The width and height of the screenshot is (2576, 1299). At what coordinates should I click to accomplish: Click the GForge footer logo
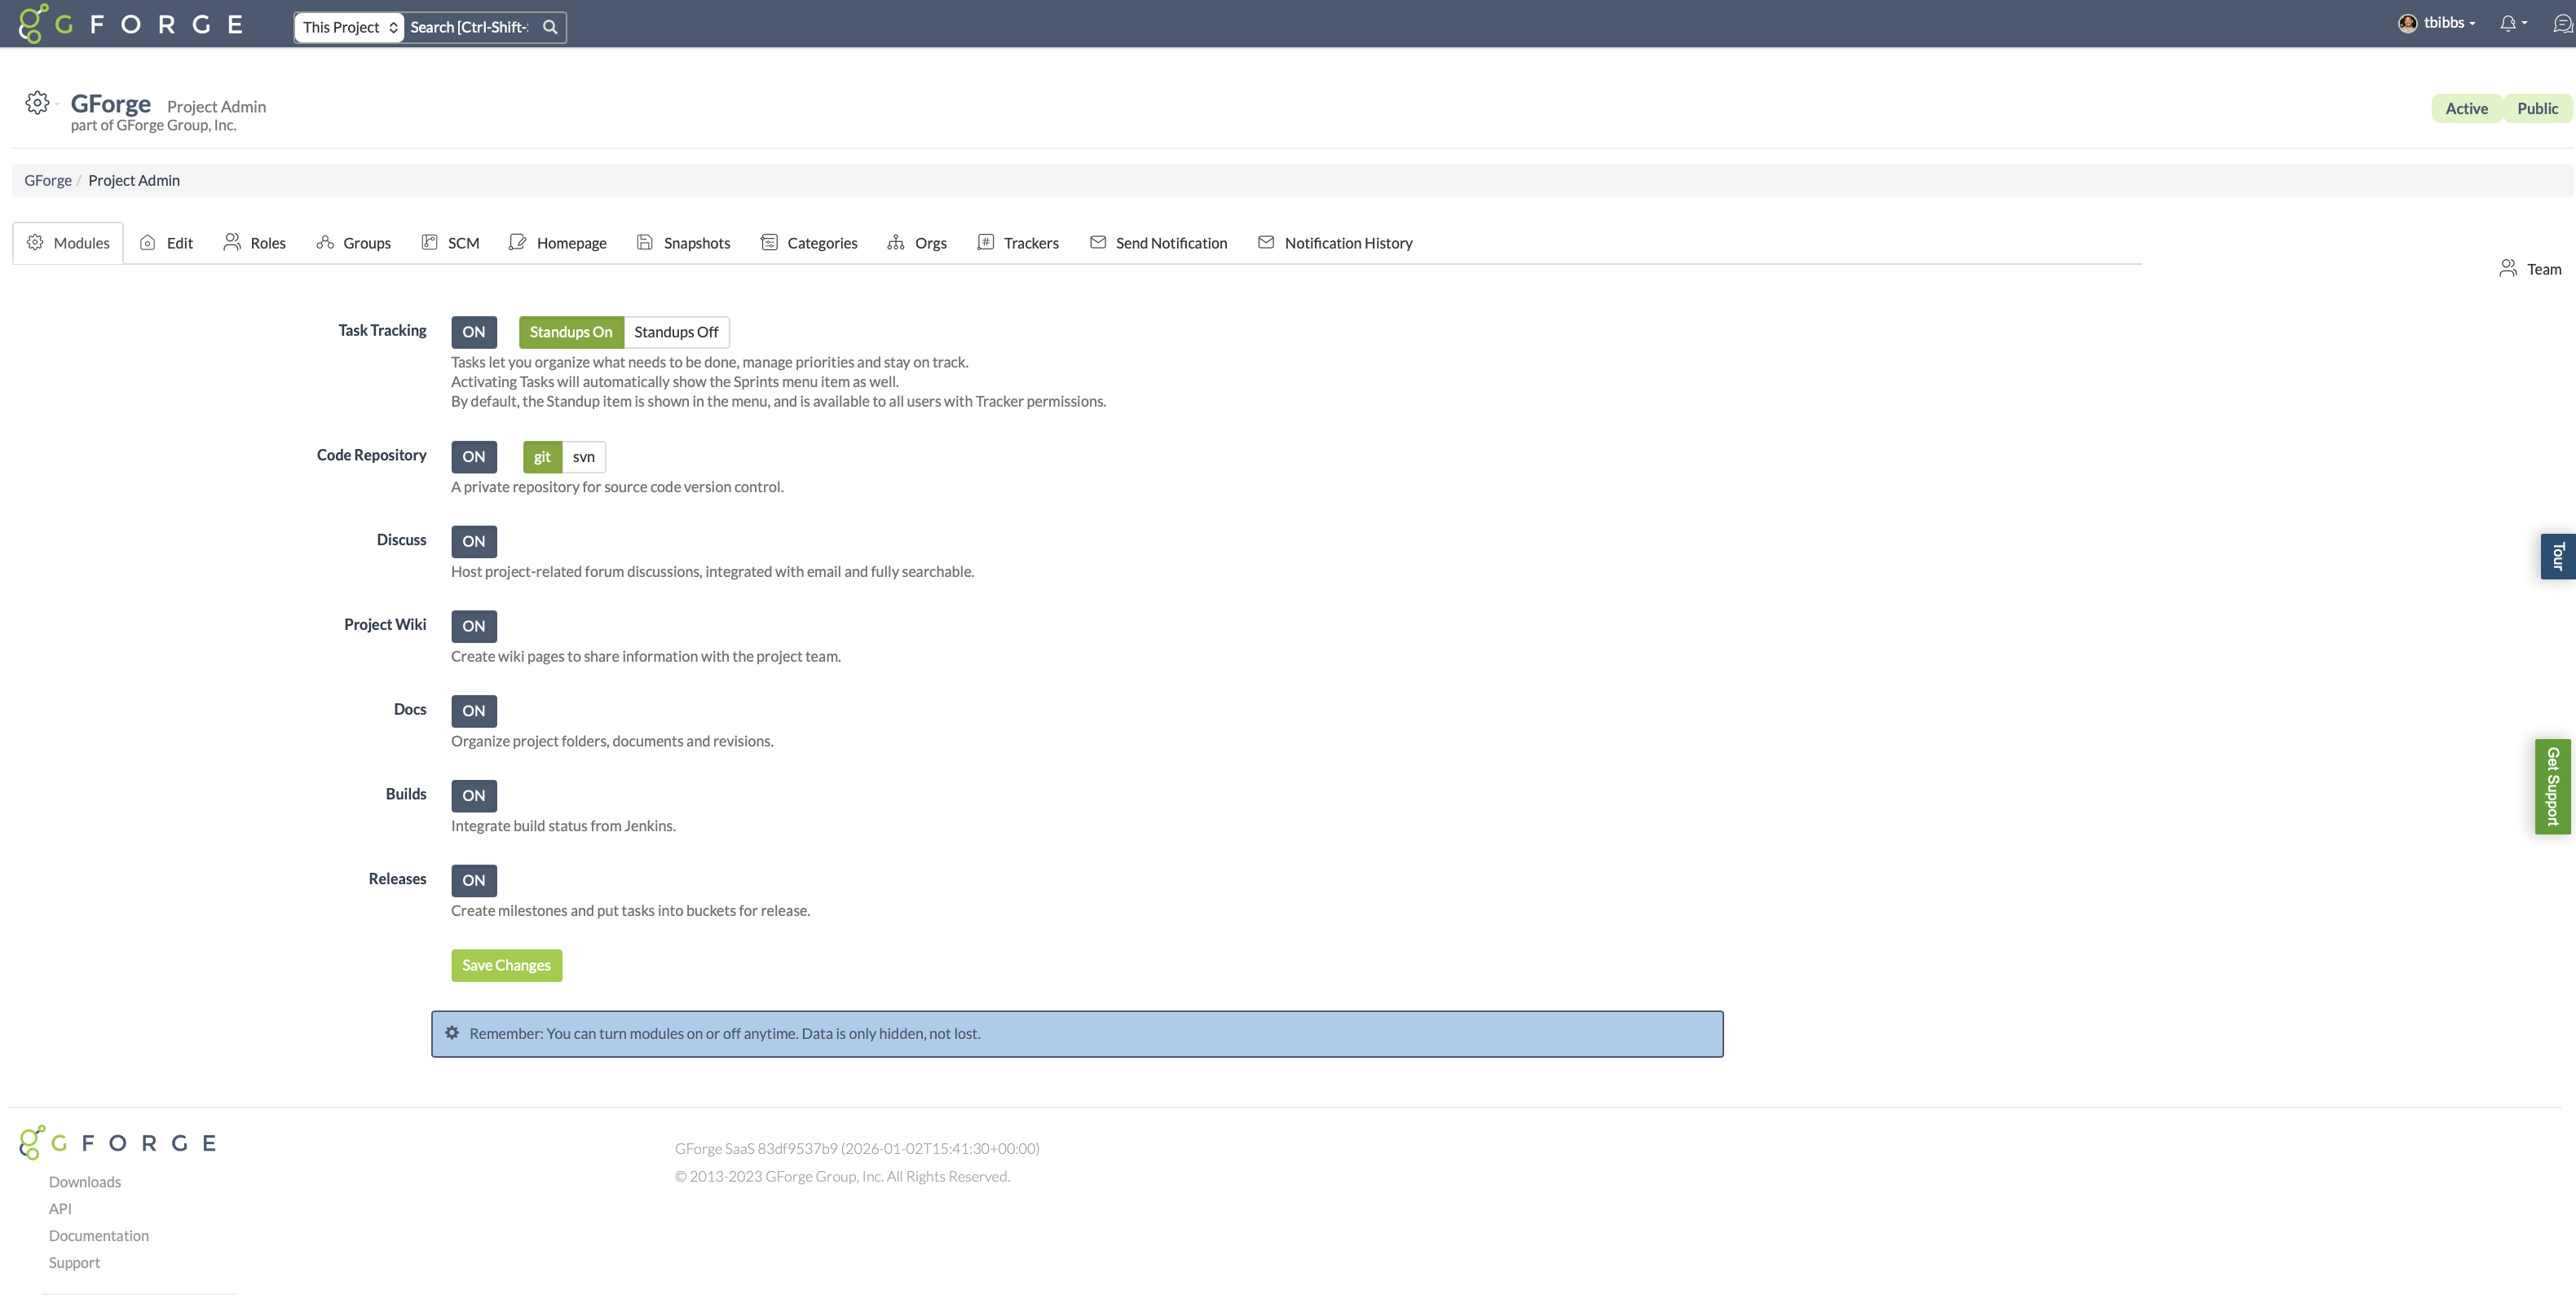pyautogui.click(x=118, y=1142)
